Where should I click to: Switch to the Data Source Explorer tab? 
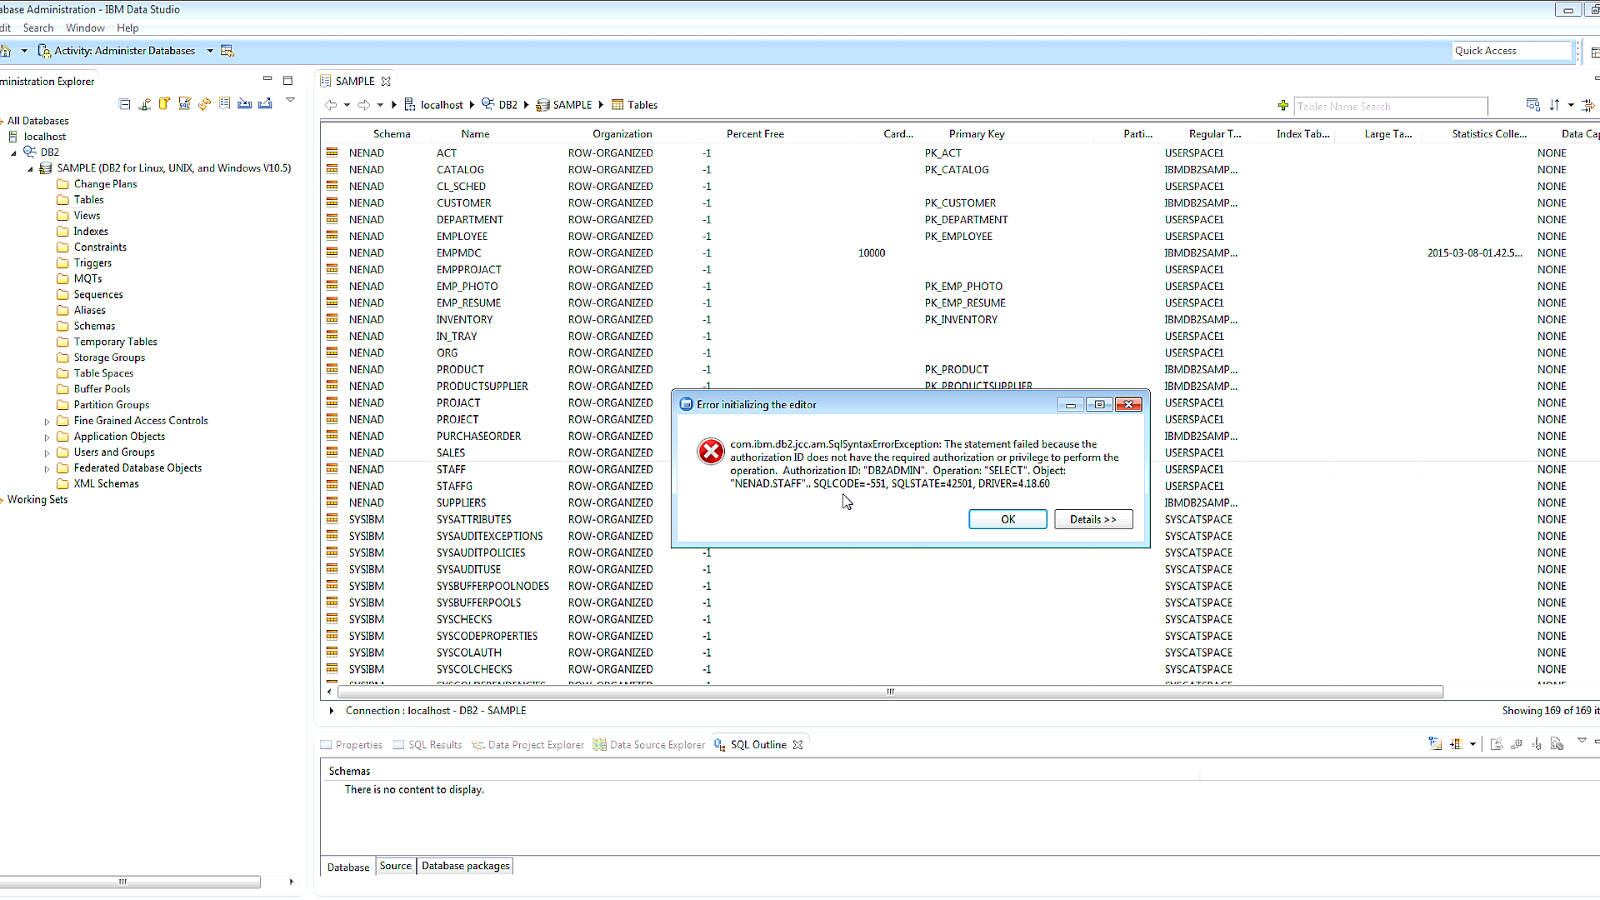tap(650, 745)
